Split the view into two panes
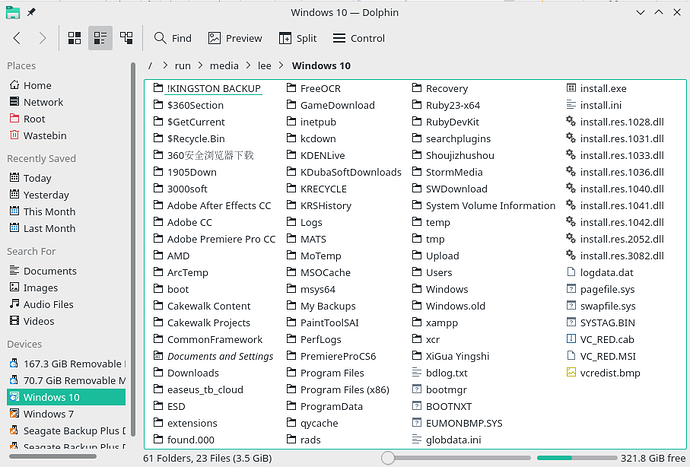 [x=297, y=38]
